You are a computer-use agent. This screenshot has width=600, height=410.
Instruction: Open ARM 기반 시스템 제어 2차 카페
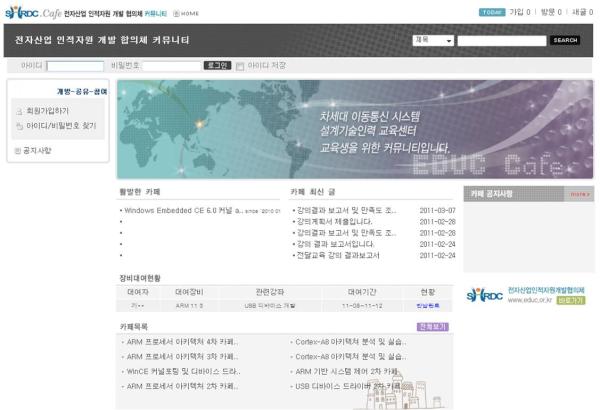[x=347, y=372]
